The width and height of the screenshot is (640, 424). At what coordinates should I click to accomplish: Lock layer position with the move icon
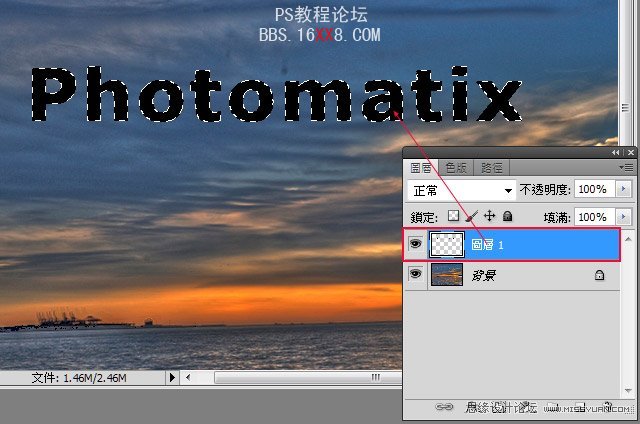489,216
